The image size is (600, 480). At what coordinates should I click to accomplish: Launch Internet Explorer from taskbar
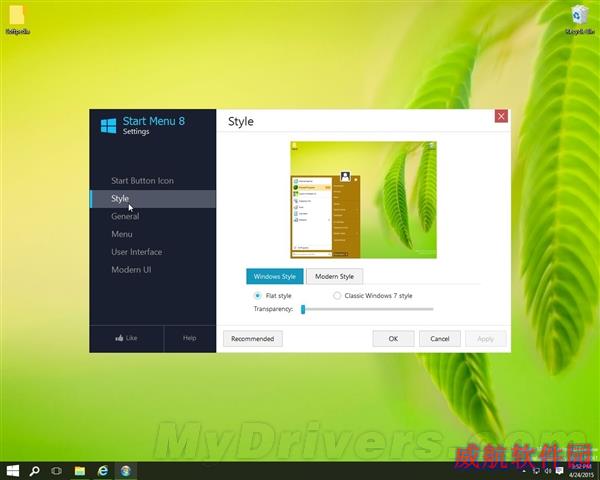coord(103,471)
